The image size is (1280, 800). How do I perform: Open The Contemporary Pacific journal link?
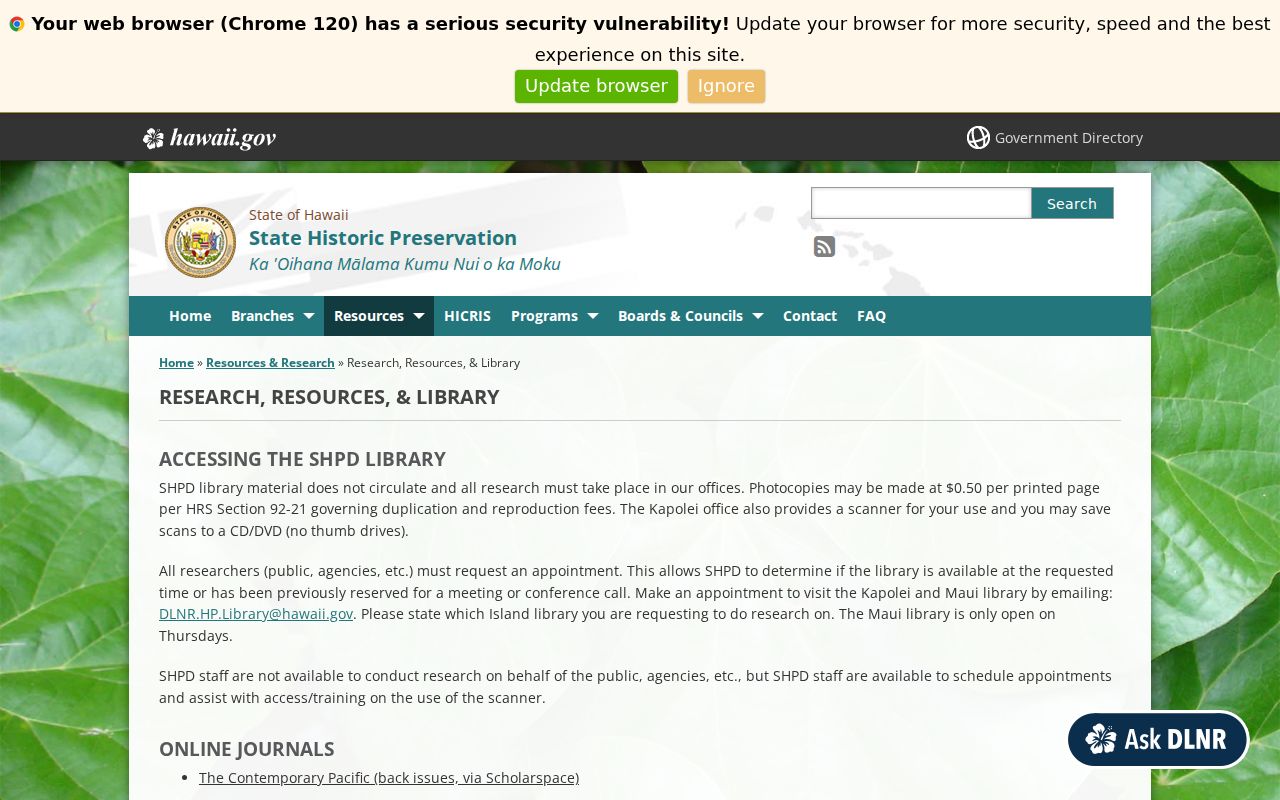[389, 778]
